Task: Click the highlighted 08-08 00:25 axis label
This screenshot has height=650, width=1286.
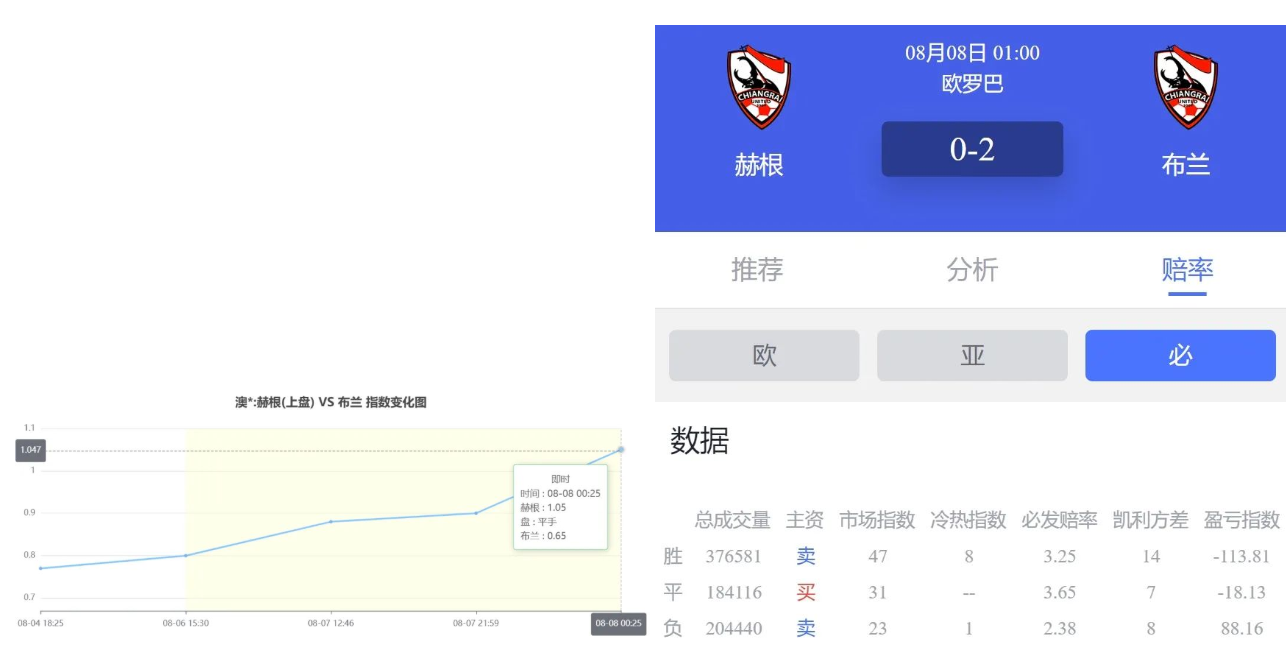Action: [x=619, y=624]
